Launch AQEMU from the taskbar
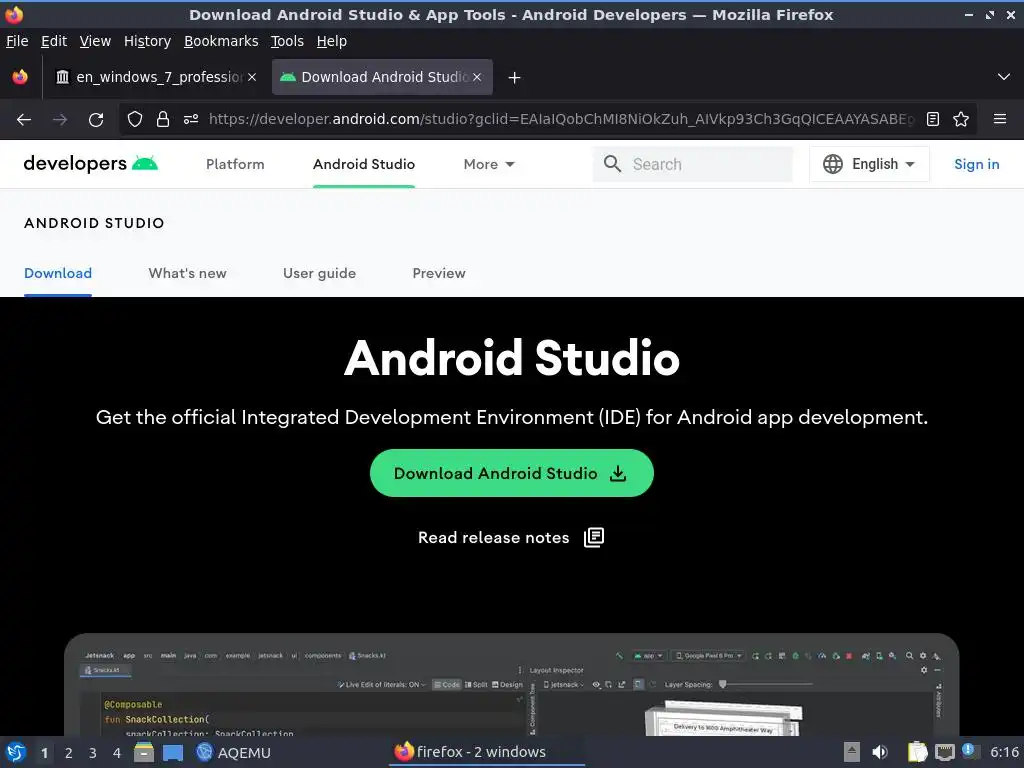Image resolution: width=1024 pixels, height=768 pixels. coord(233,752)
